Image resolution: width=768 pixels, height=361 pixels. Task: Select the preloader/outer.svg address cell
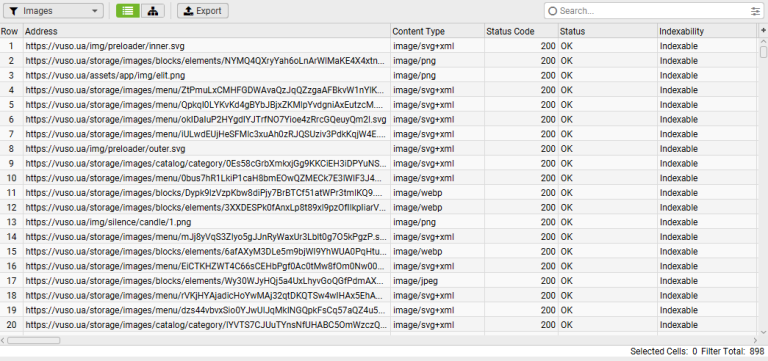[207, 149]
